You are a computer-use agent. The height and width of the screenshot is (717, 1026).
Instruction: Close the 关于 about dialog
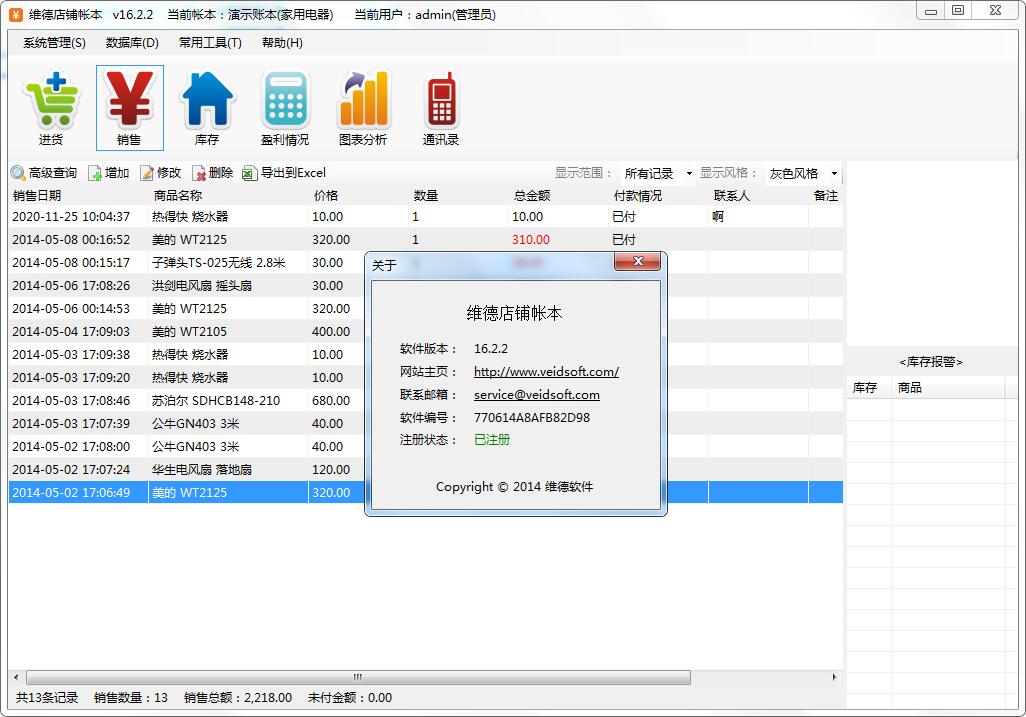tap(637, 261)
